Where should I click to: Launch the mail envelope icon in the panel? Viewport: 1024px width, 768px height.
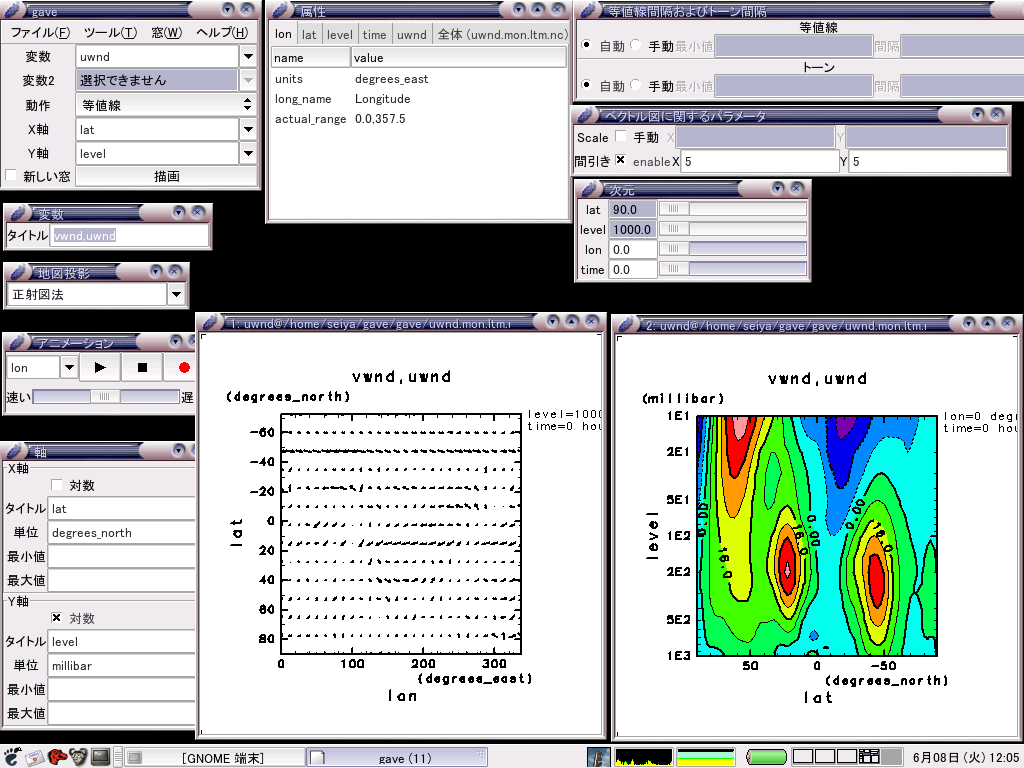(x=34, y=757)
